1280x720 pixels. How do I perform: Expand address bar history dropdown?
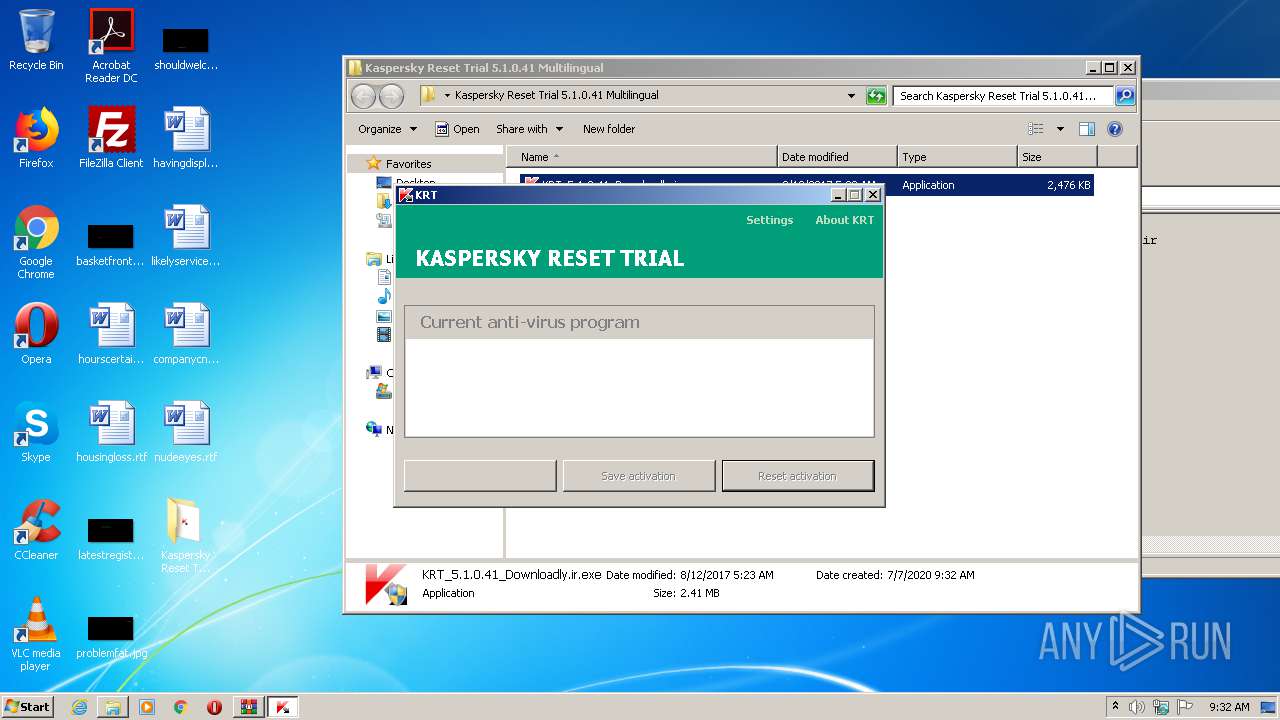851,96
